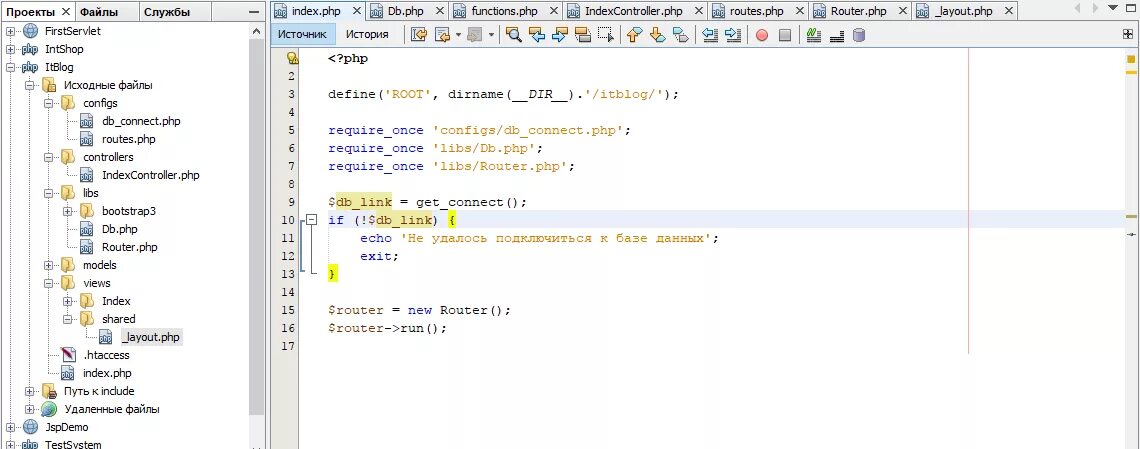1140x449 pixels.
Task: Collapse the ItBlog project node
Action: 10,68
